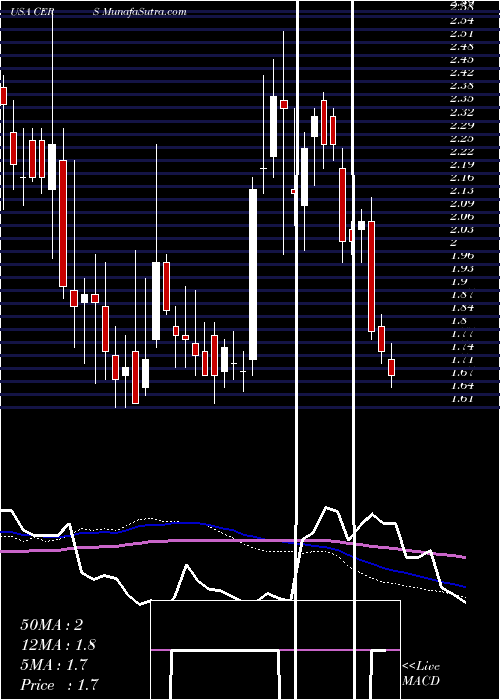This screenshot has height=700, width=500.
Task: Click the 1.84 price axis label
Action: click(462, 308)
